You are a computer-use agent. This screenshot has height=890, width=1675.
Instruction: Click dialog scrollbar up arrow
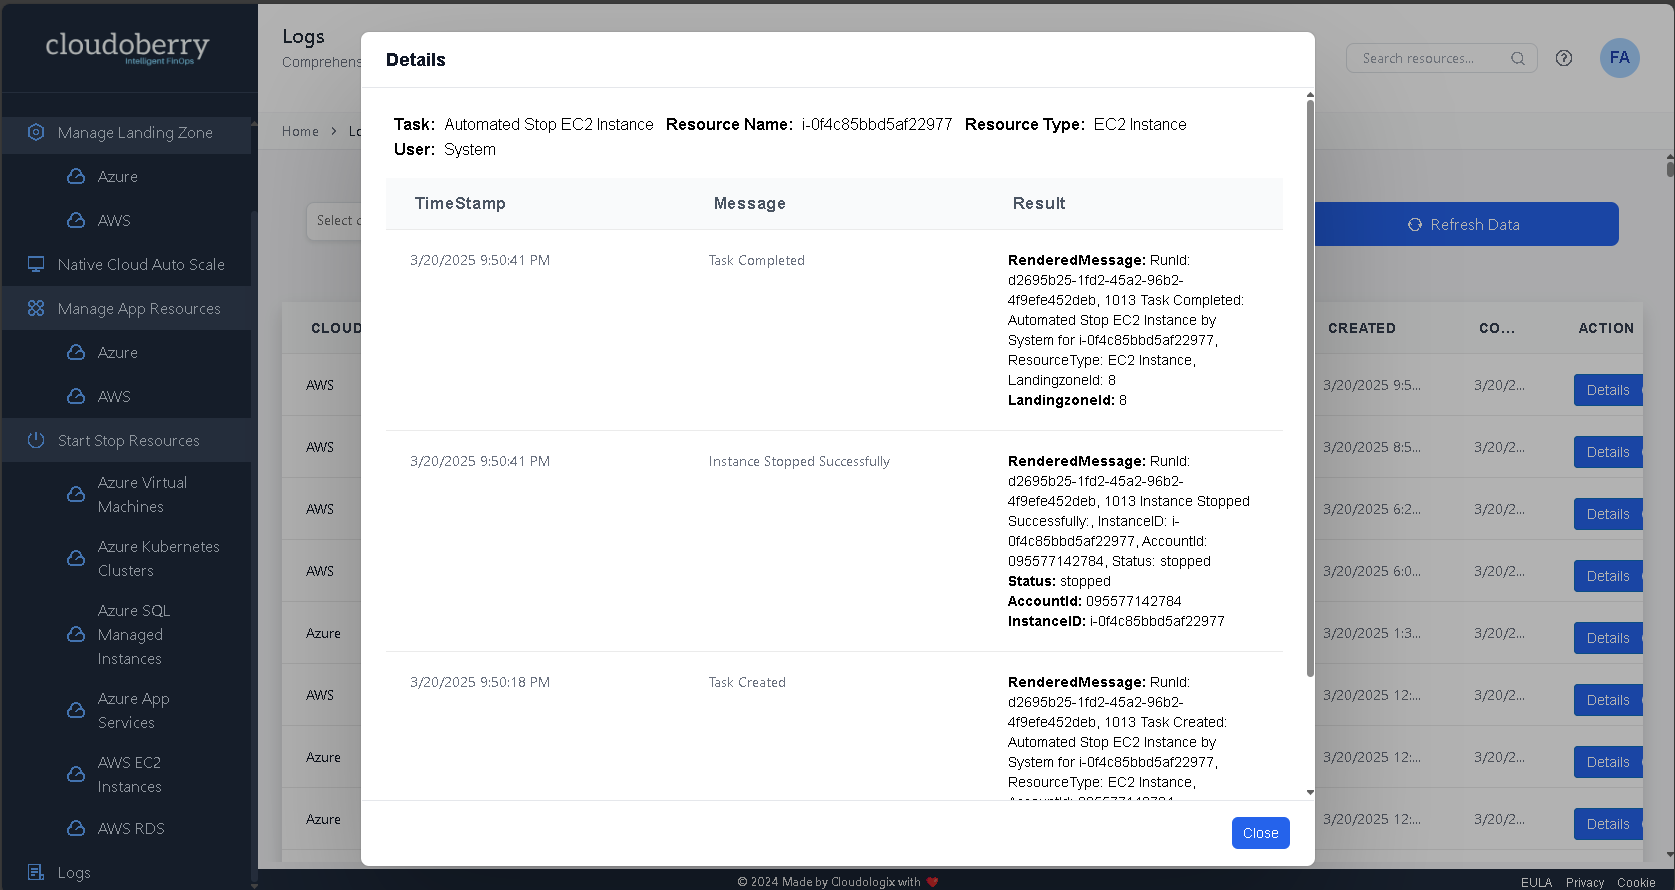click(x=1310, y=95)
